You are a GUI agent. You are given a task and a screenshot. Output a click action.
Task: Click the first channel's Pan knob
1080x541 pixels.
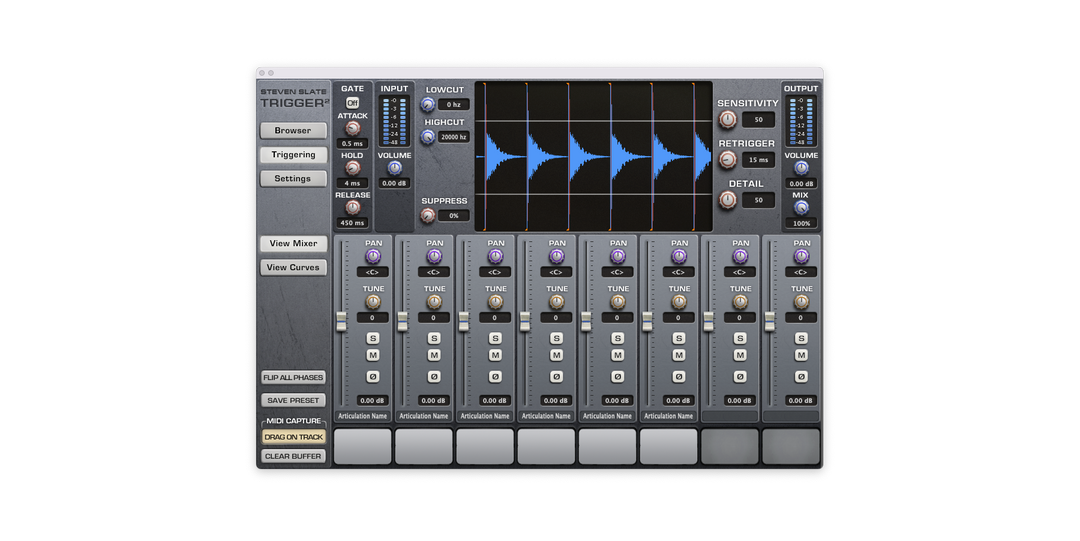373,257
